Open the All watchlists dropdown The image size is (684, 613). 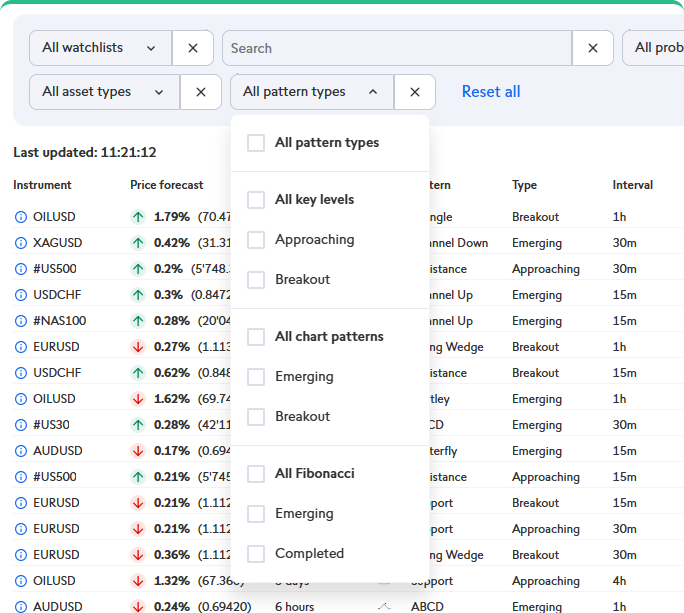pos(100,48)
